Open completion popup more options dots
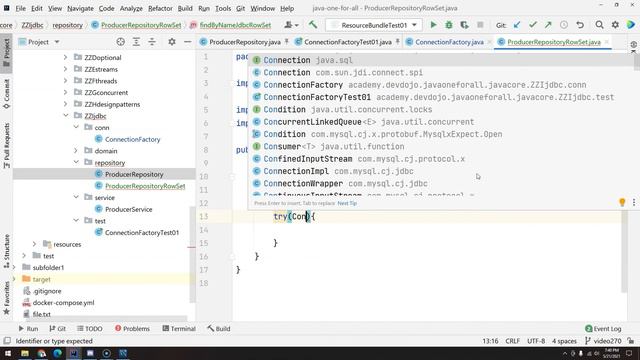The image size is (640, 360). (x=634, y=202)
